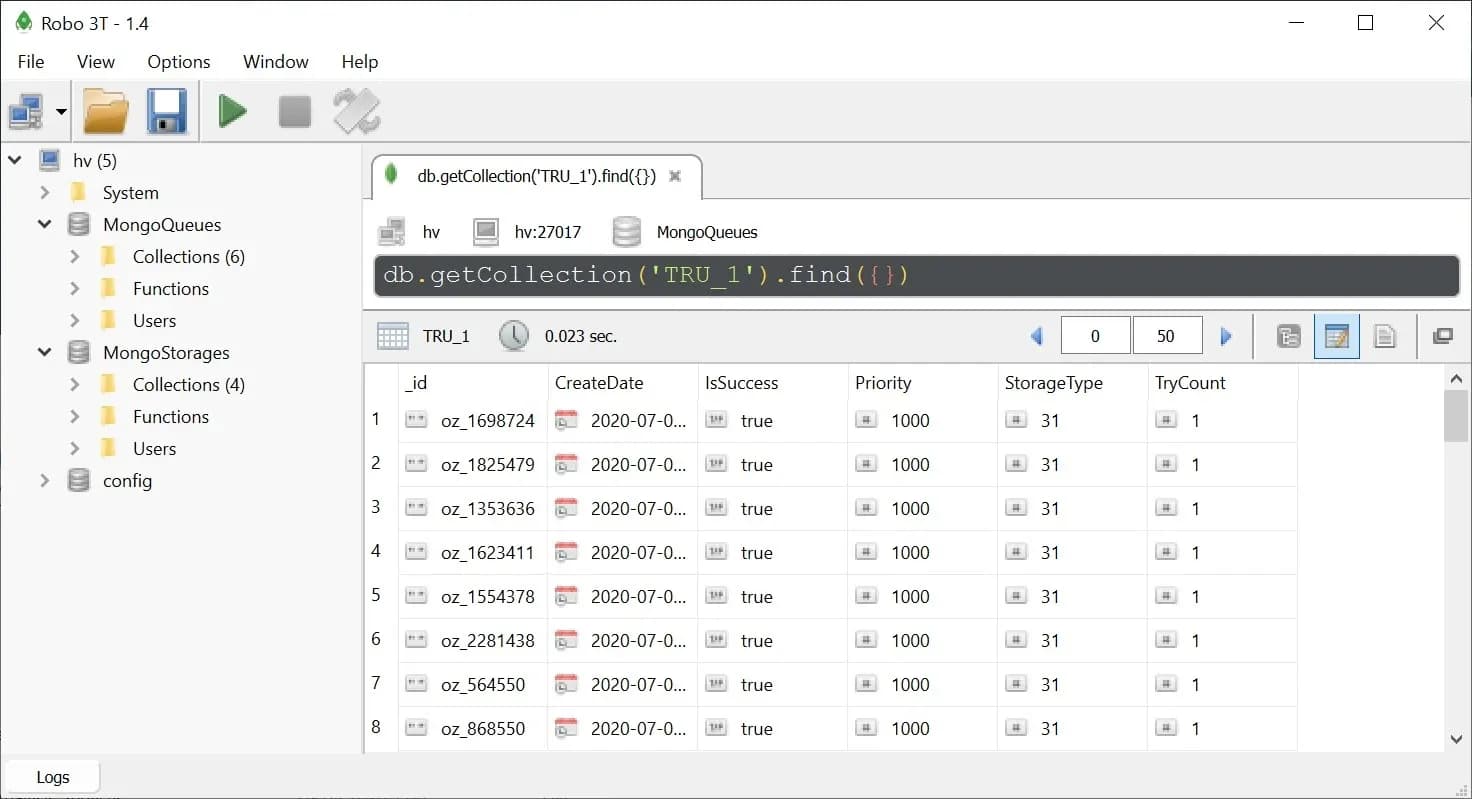Switch to tree view mode

(1289, 336)
